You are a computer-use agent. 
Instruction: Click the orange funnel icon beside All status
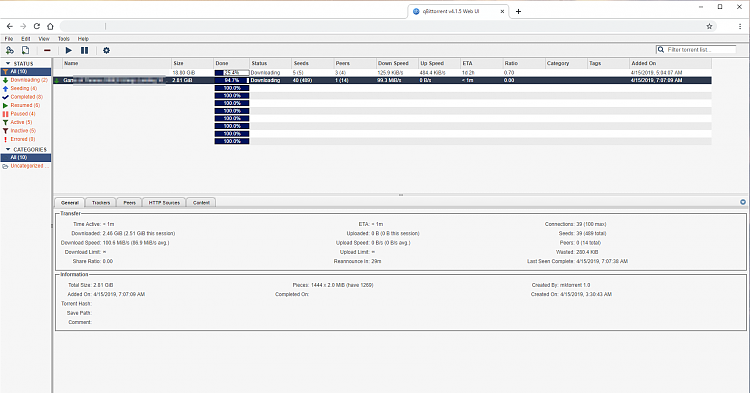(x=6, y=72)
